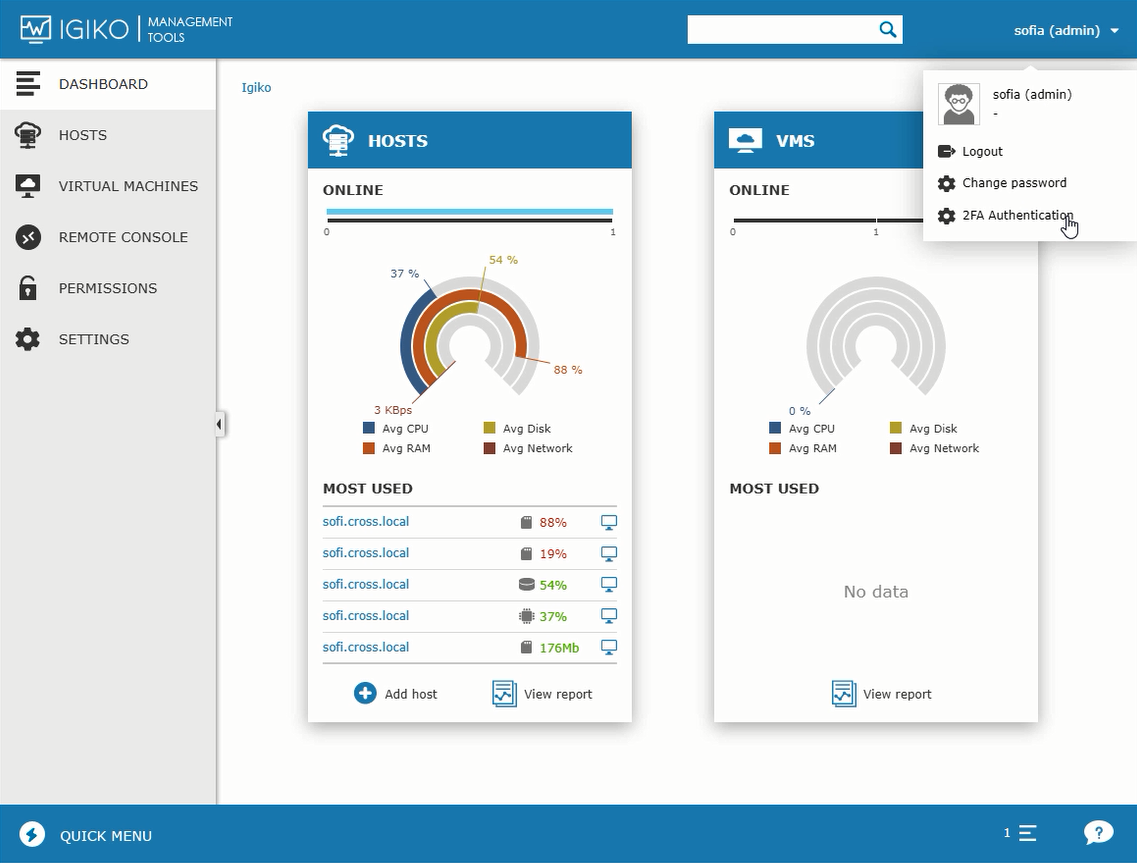Click the Virtual Machines monitor sidebar icon
Viewport: 1137px width, 863px height.
(28, 186)
